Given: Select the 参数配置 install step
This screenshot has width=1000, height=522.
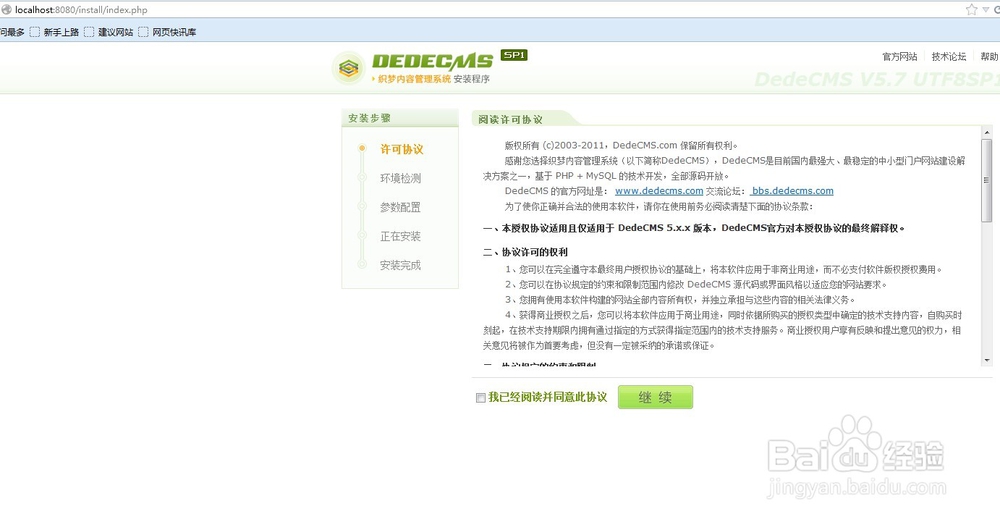Looking at the screenshot, I should pyautogui.click(x=401, y=207).
